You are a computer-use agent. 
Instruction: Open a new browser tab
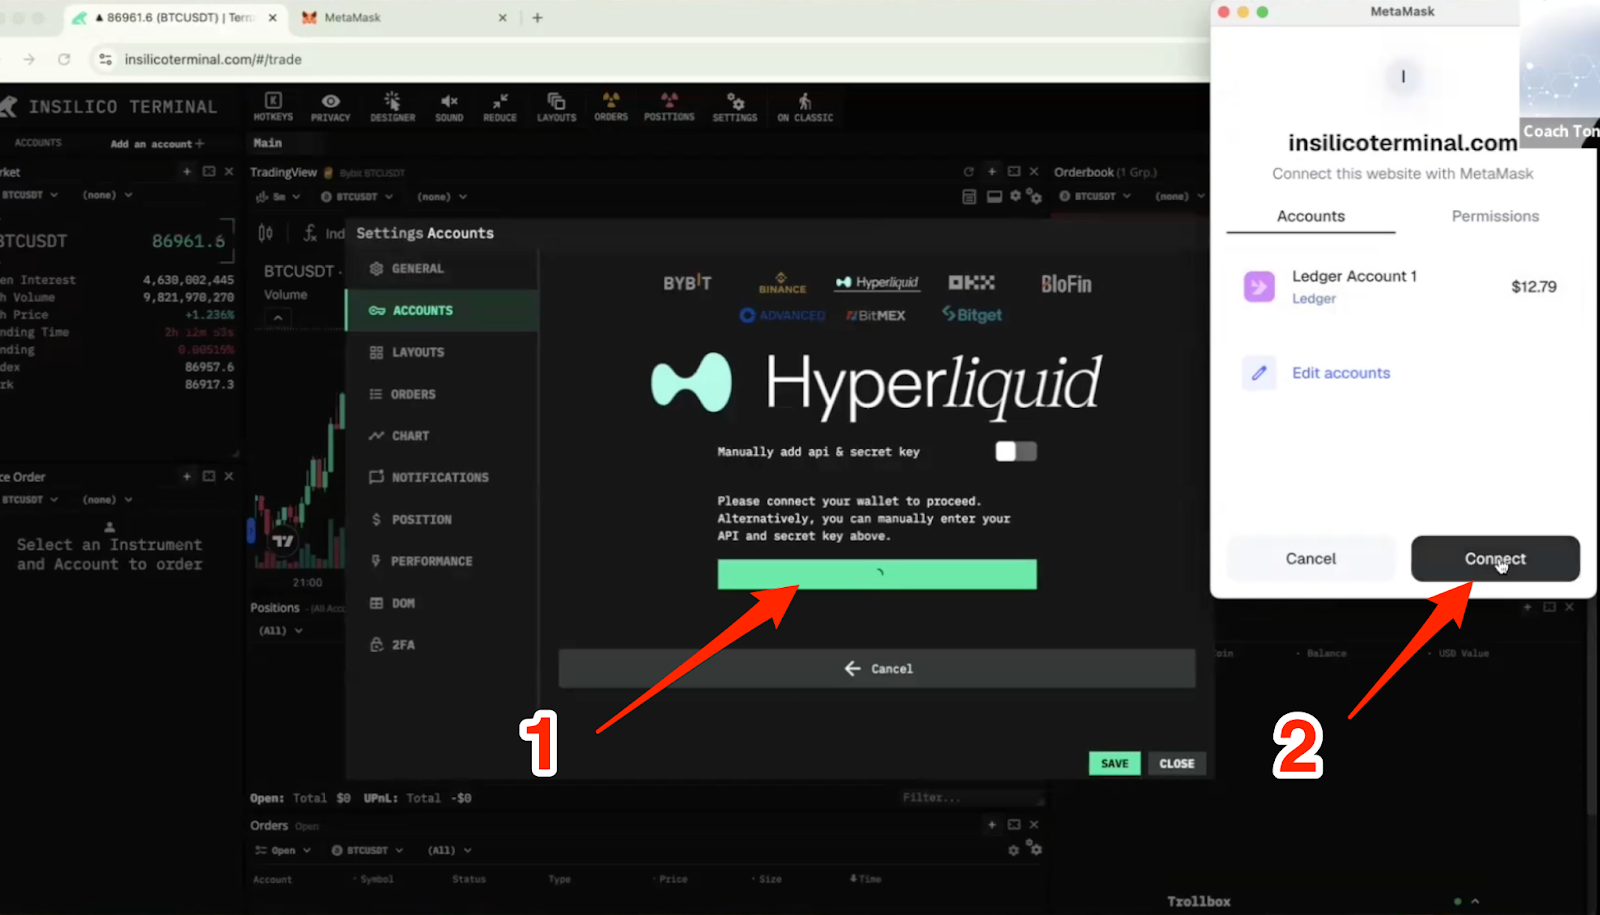coord(537,17)
